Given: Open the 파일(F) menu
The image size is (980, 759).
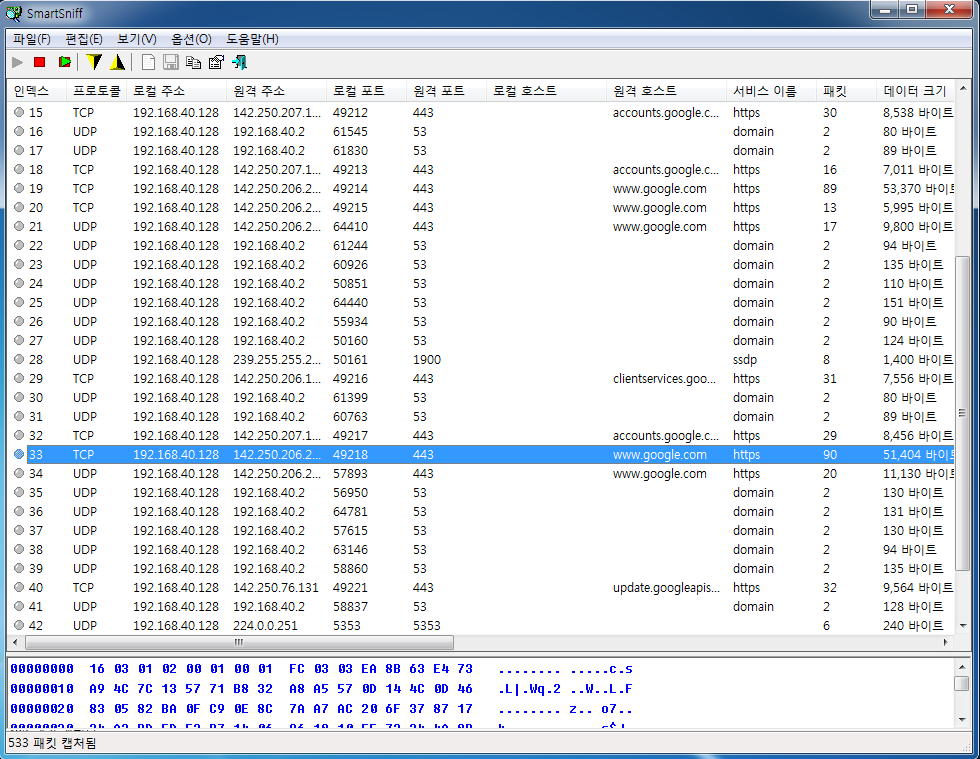Looking at the screenshot, I should click(32, 39).
